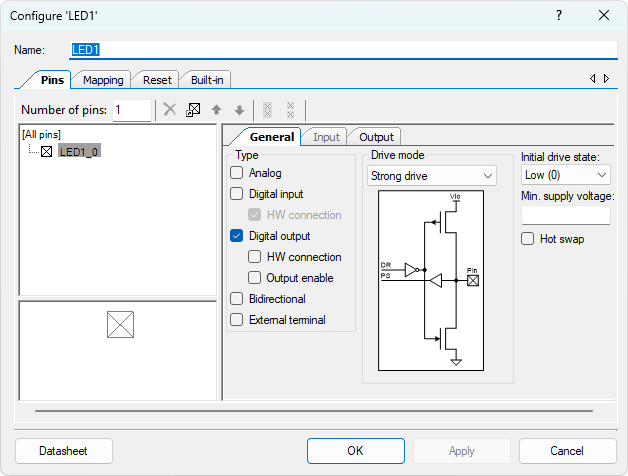Click the move pin down arrow
This screenshot has height=476, width=628.
tap(239, 110)
